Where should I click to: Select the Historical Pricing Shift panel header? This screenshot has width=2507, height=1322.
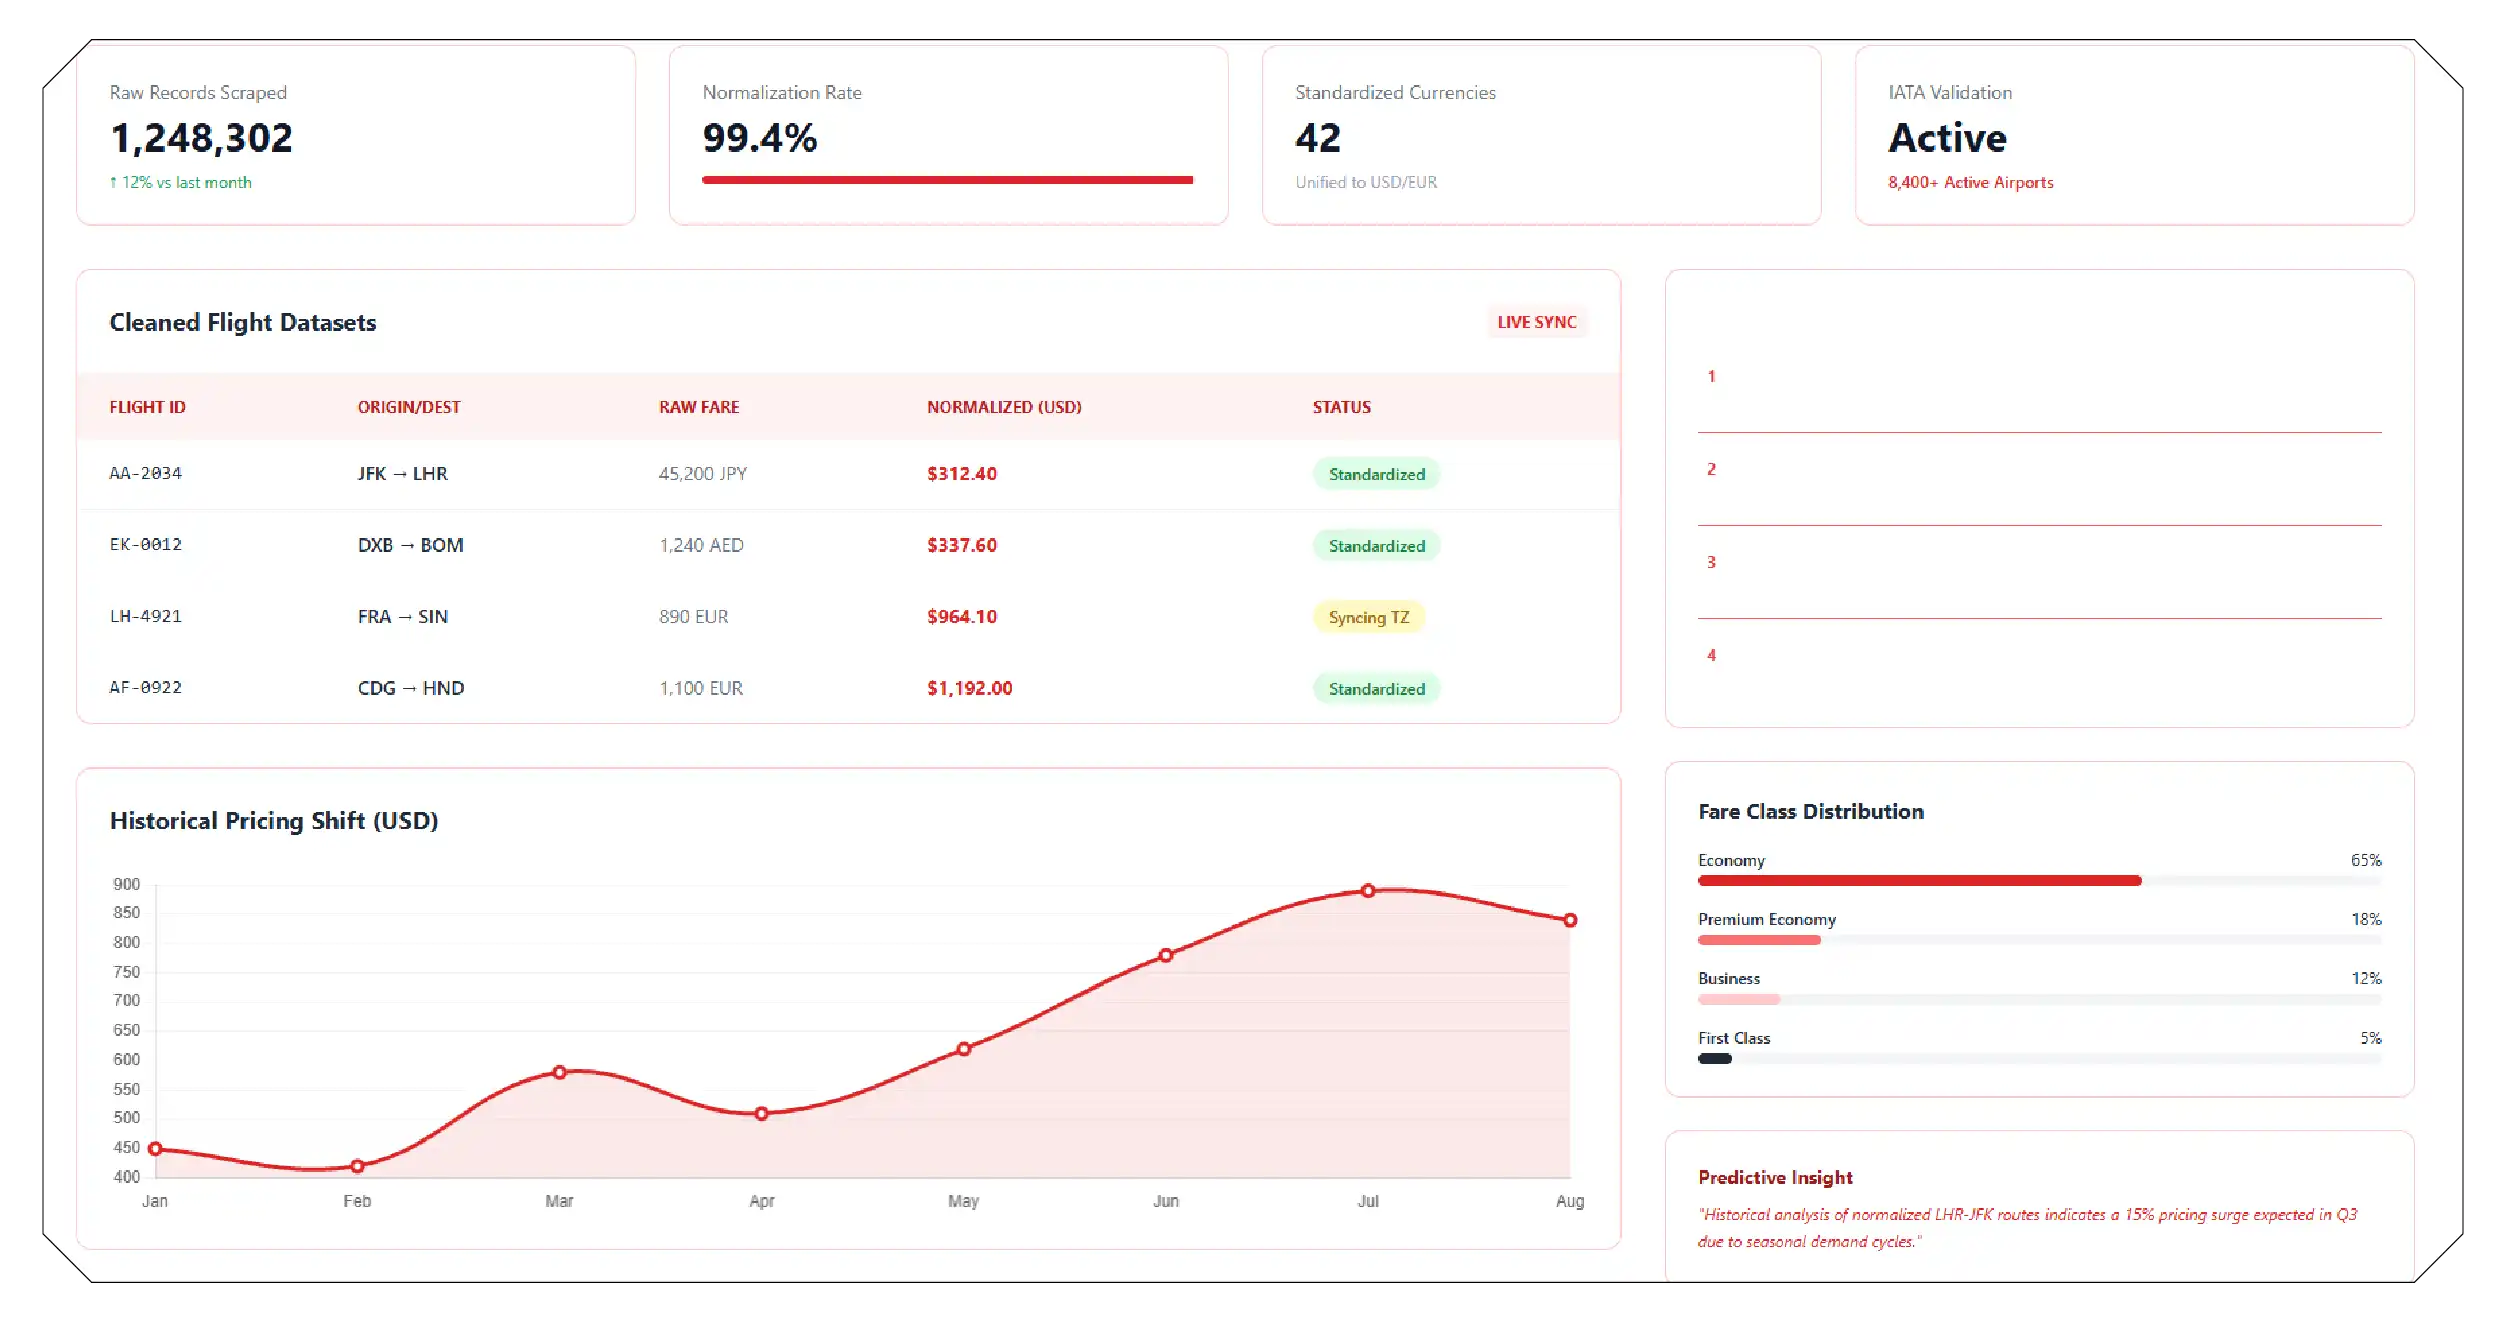click(x=274, y=820)
